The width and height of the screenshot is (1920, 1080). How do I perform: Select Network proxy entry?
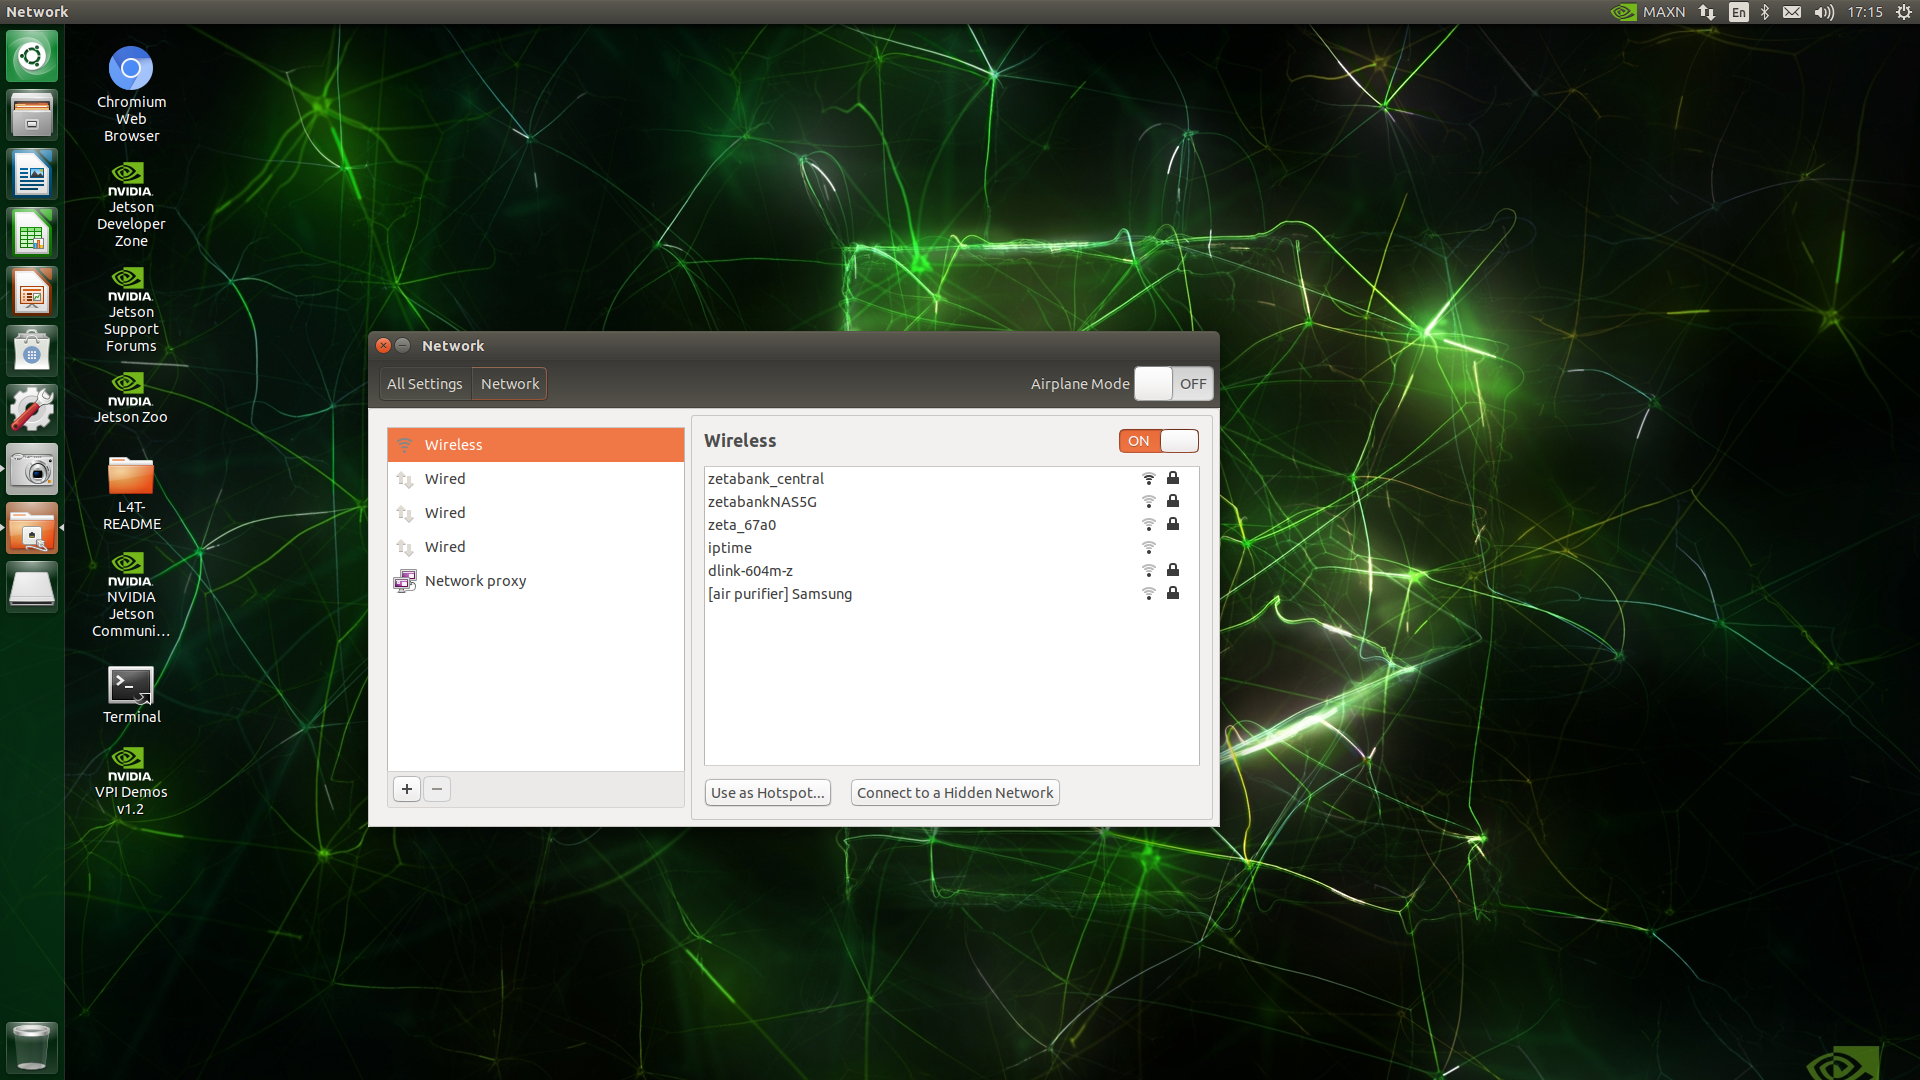tap(536, 581)
